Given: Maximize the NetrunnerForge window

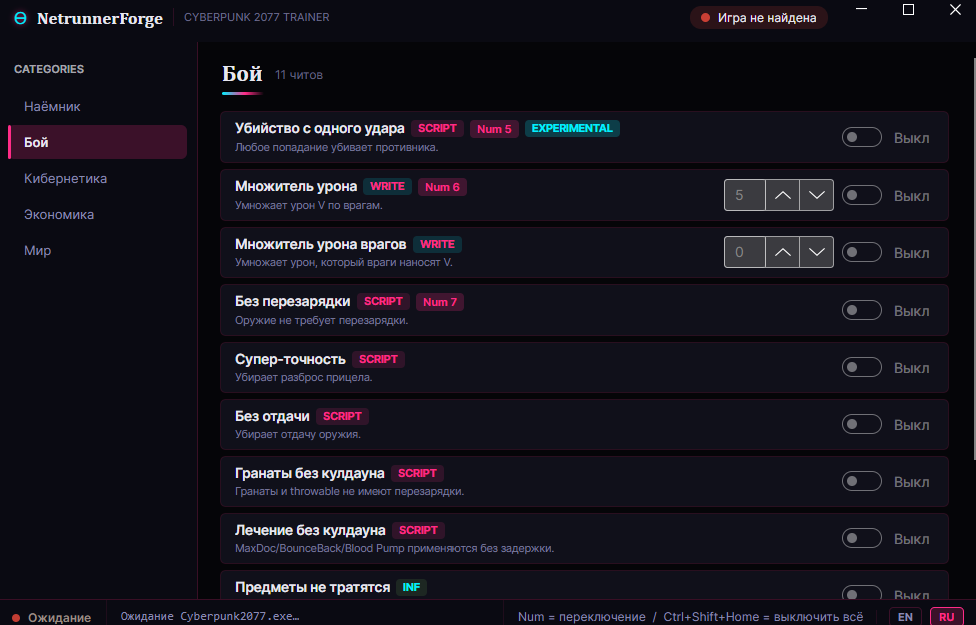Looking at the screenshot, I should point(908,9).
